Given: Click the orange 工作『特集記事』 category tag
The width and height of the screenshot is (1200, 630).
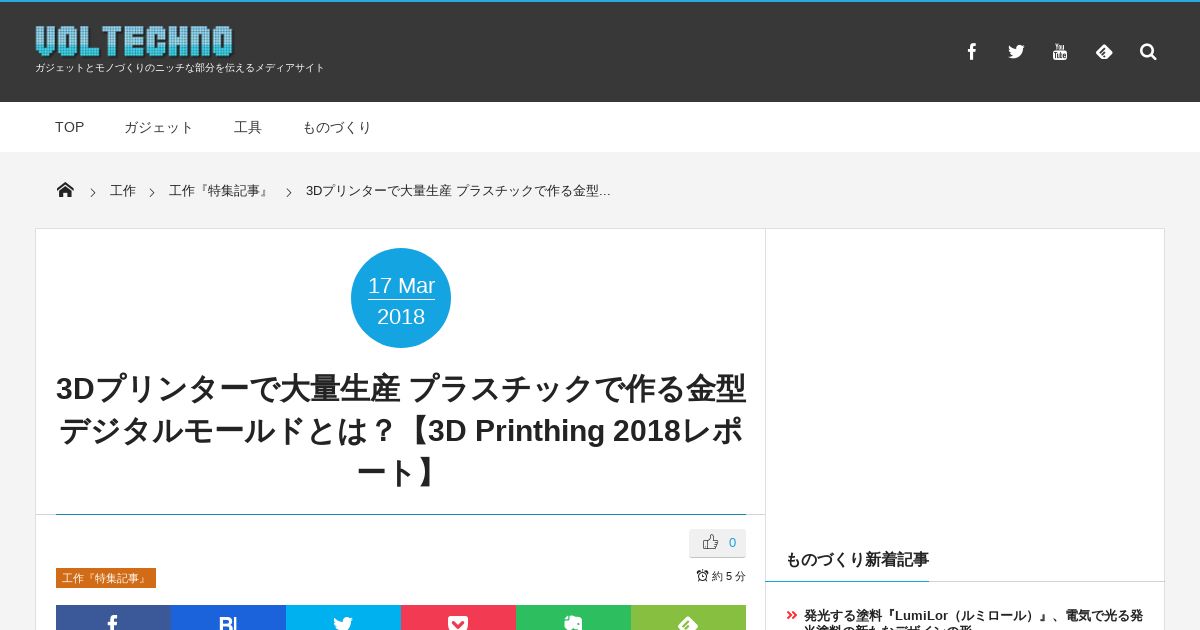Looking at the screenshot, I should tap(106, 578).
